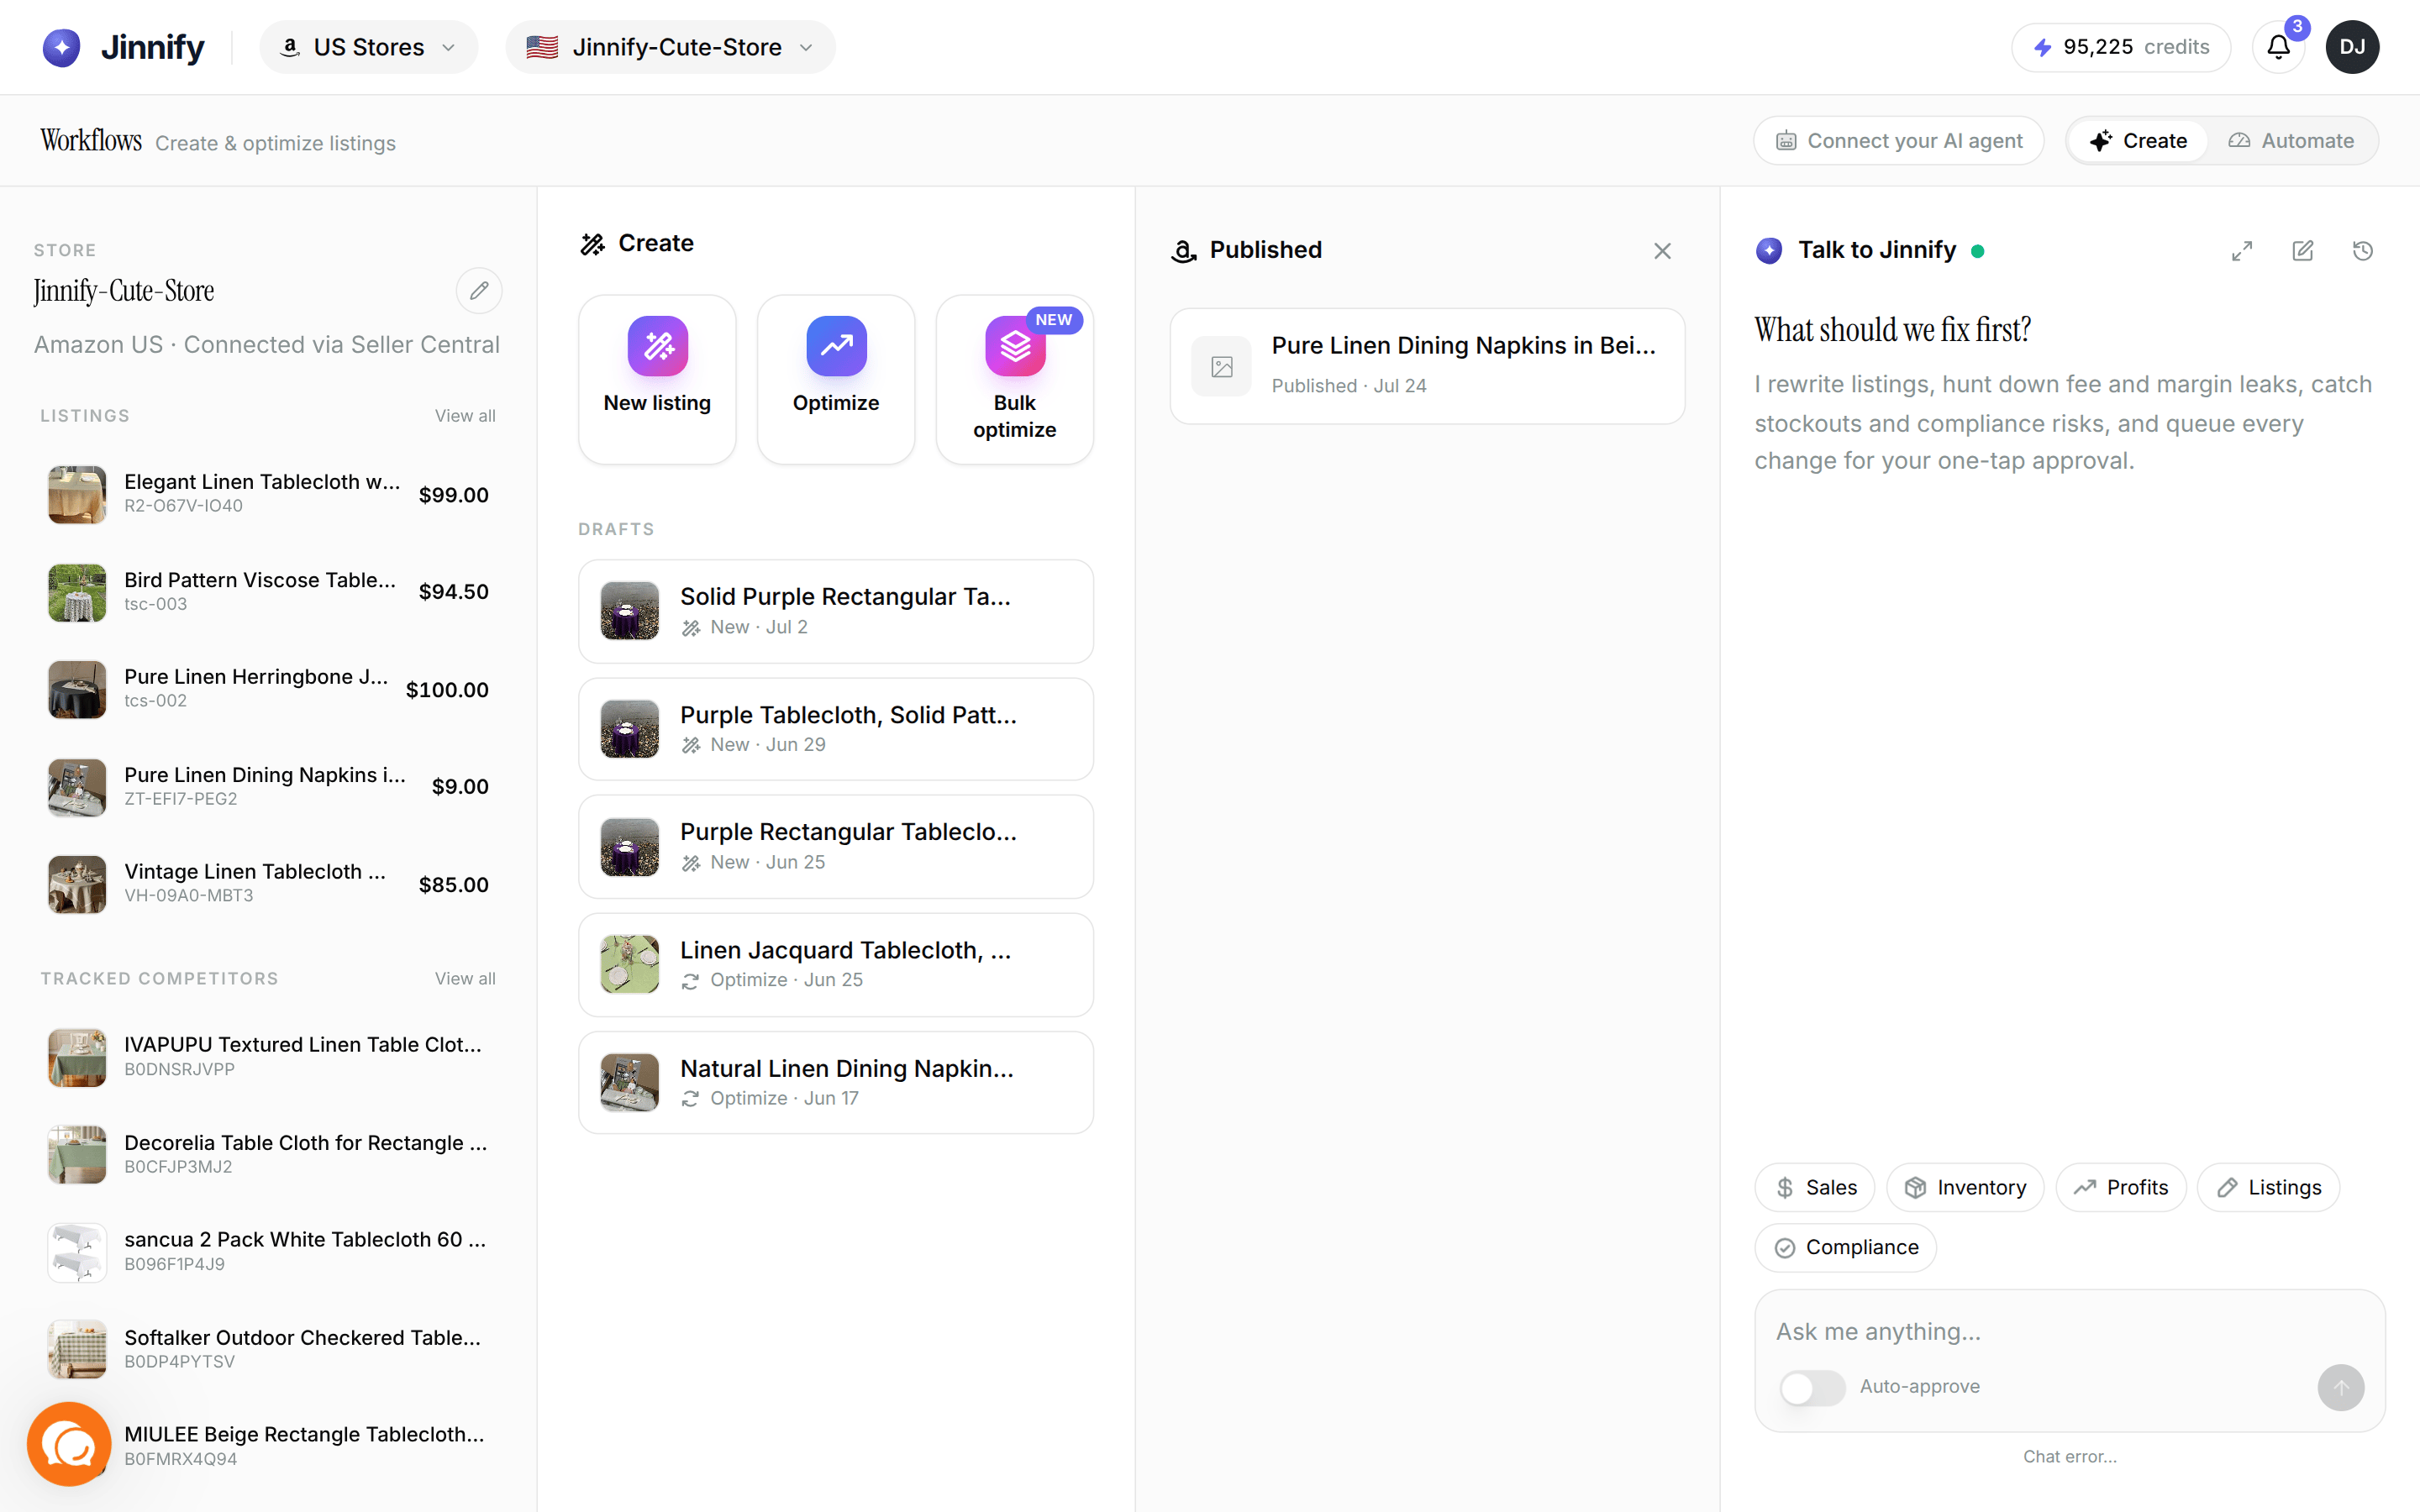This screenshot has width=2420, height=1512.
Task: Select the Inventory chat shortcut
Action: [1965, 1187]
